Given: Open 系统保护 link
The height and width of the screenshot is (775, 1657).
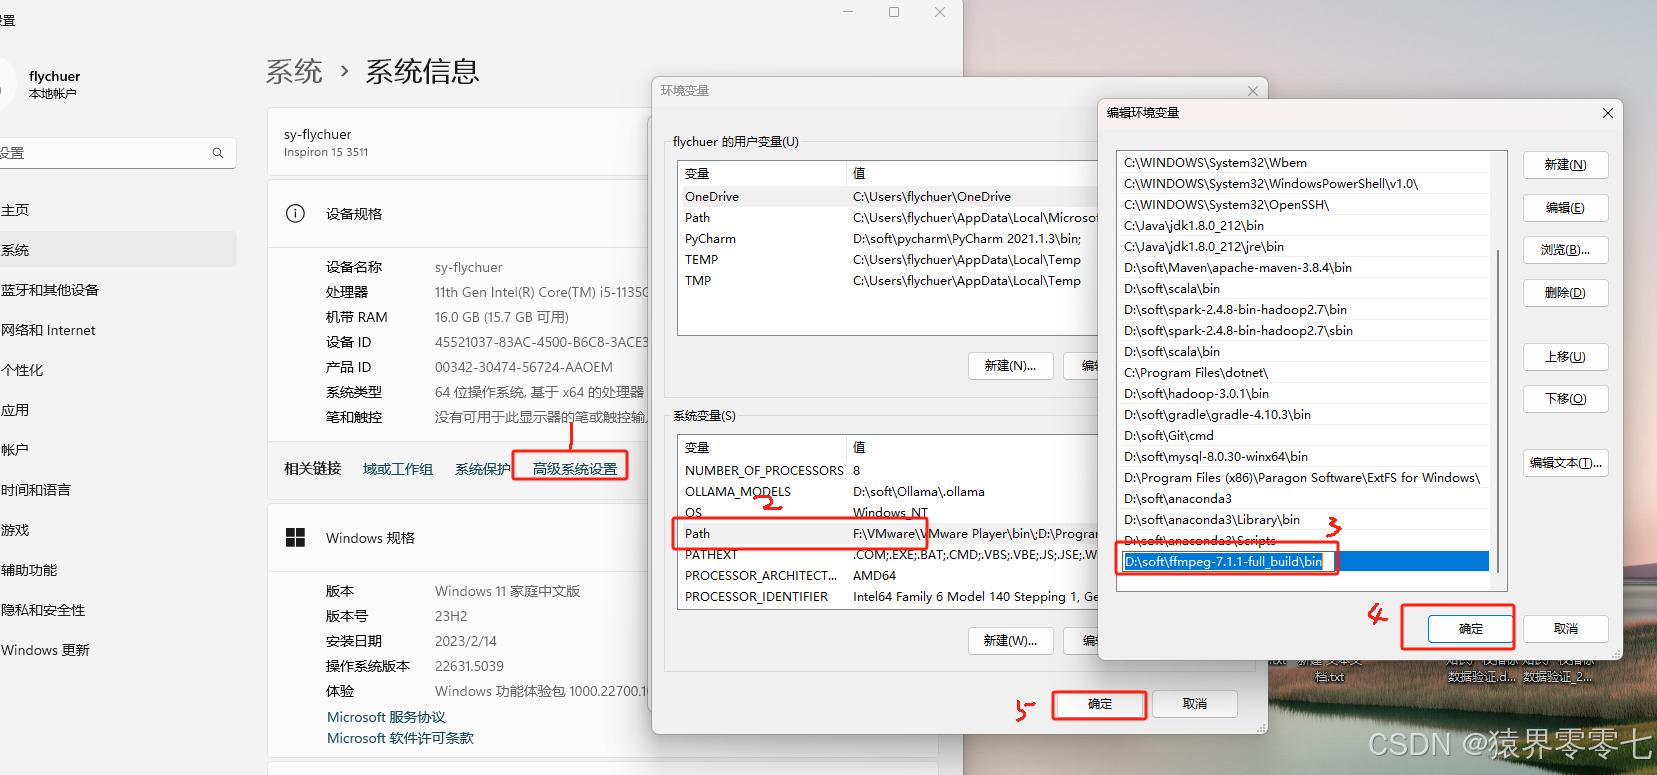Looking at the screenshot, I should point(482,469).
